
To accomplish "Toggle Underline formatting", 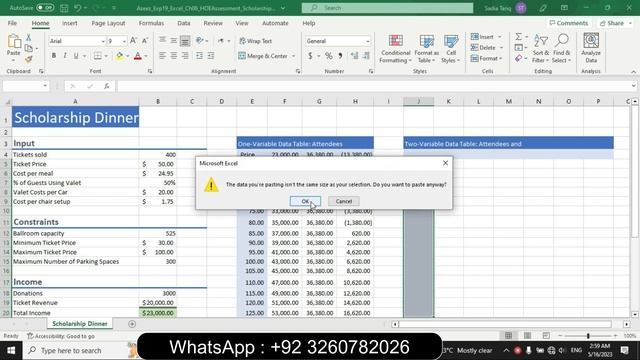I will tap(76, 56).
